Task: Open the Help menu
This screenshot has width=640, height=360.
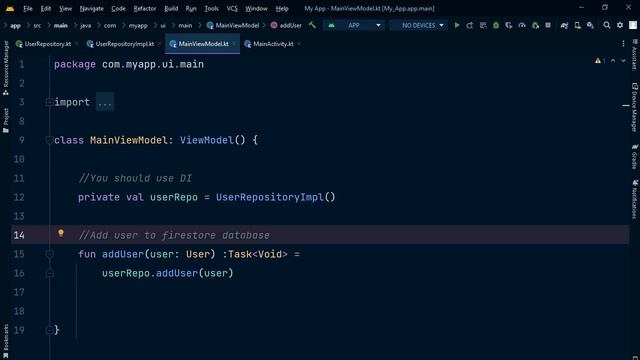Action: click(282, 8)
